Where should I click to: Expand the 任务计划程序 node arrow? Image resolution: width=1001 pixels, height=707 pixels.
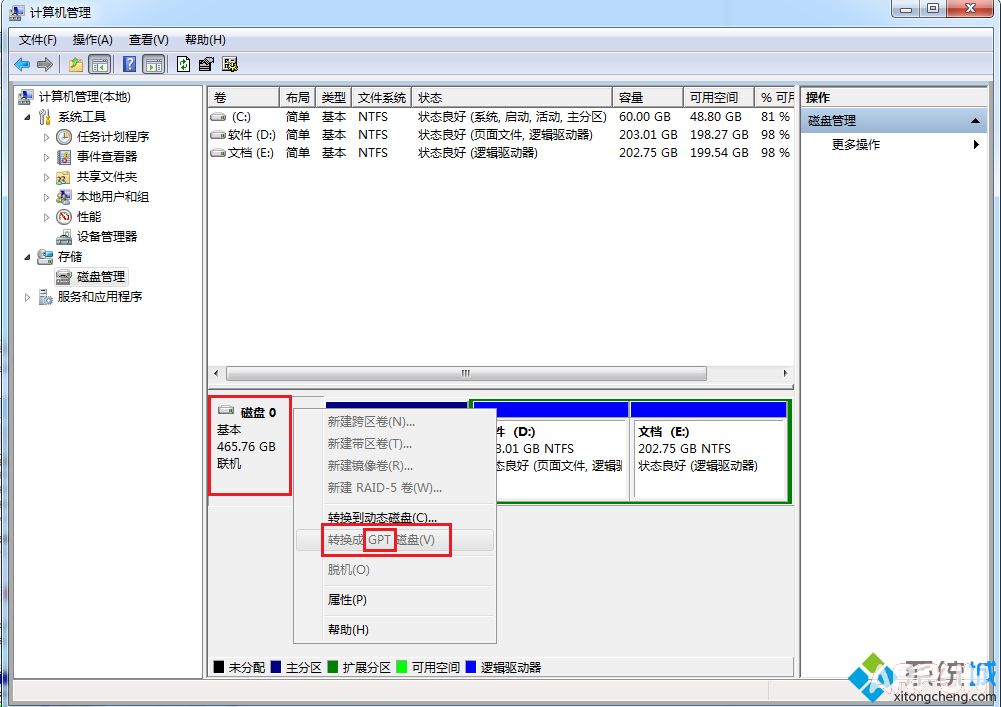point(46,137)
